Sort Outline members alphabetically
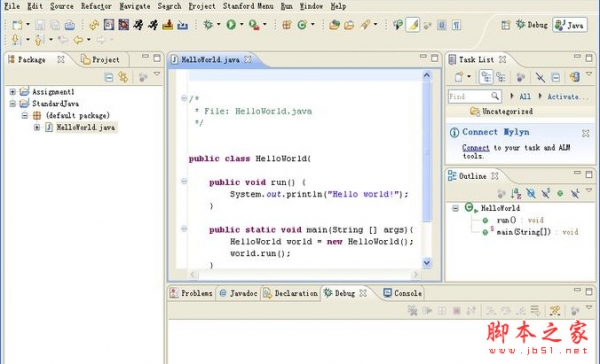 click(x=516, y=193)
